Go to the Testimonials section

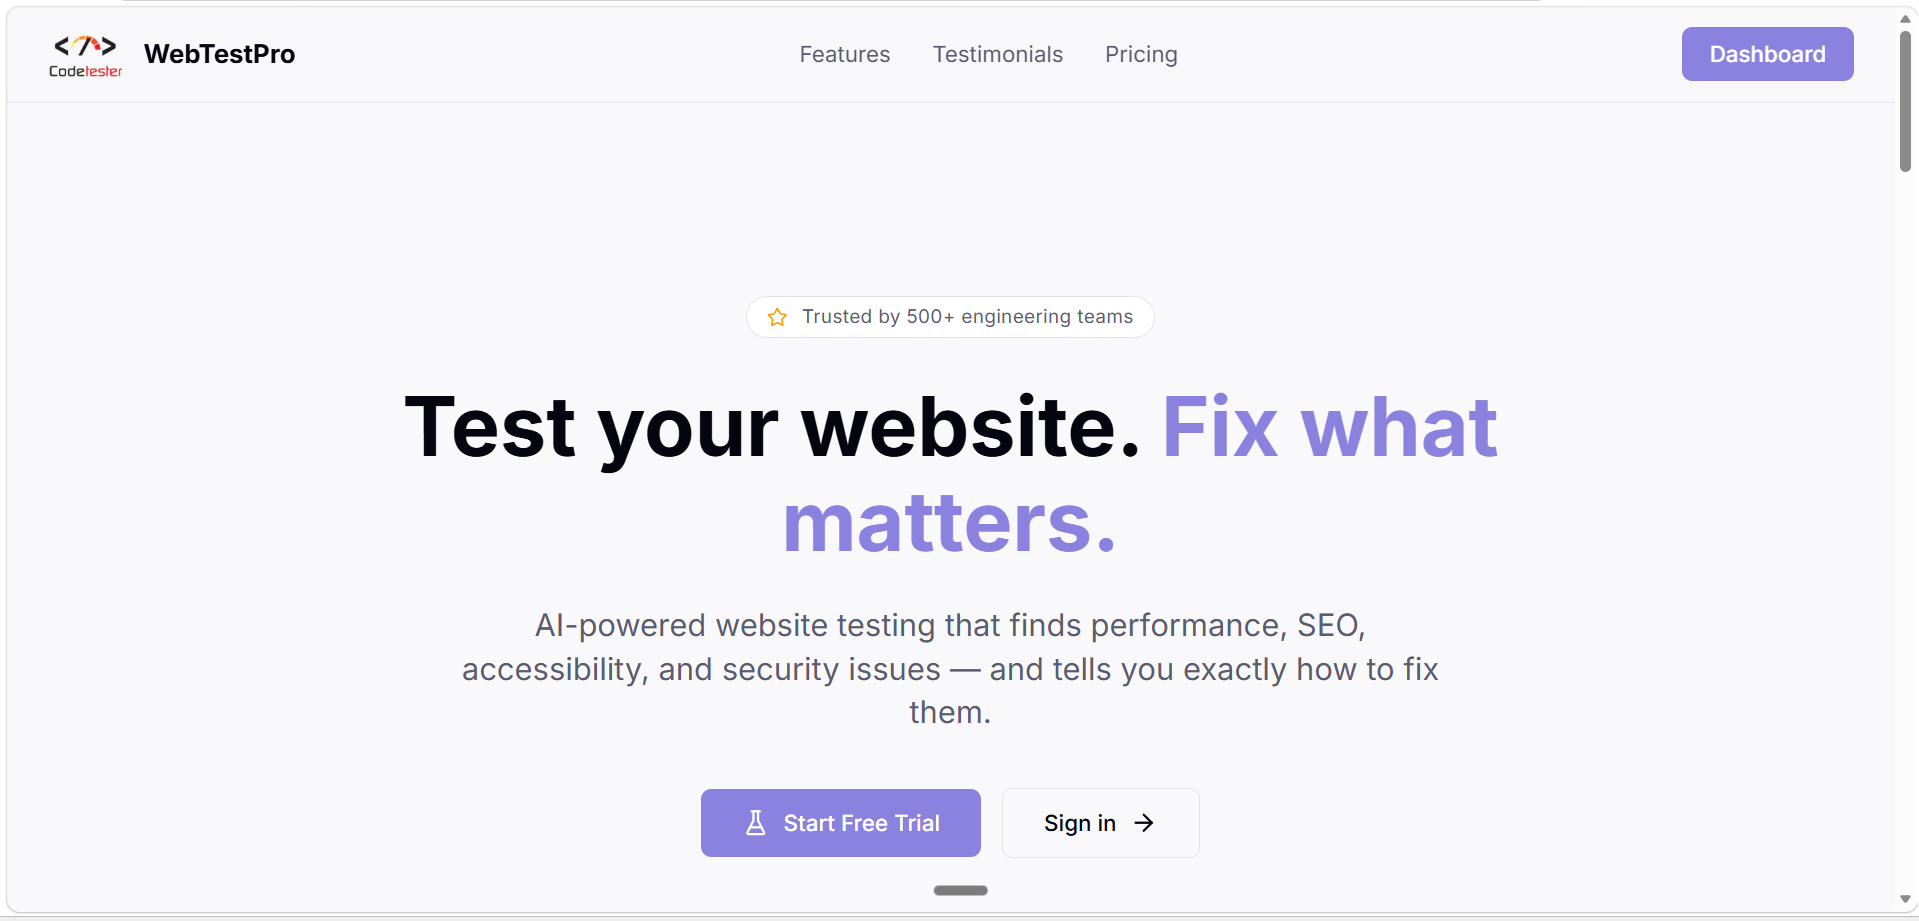pos(997,54)
